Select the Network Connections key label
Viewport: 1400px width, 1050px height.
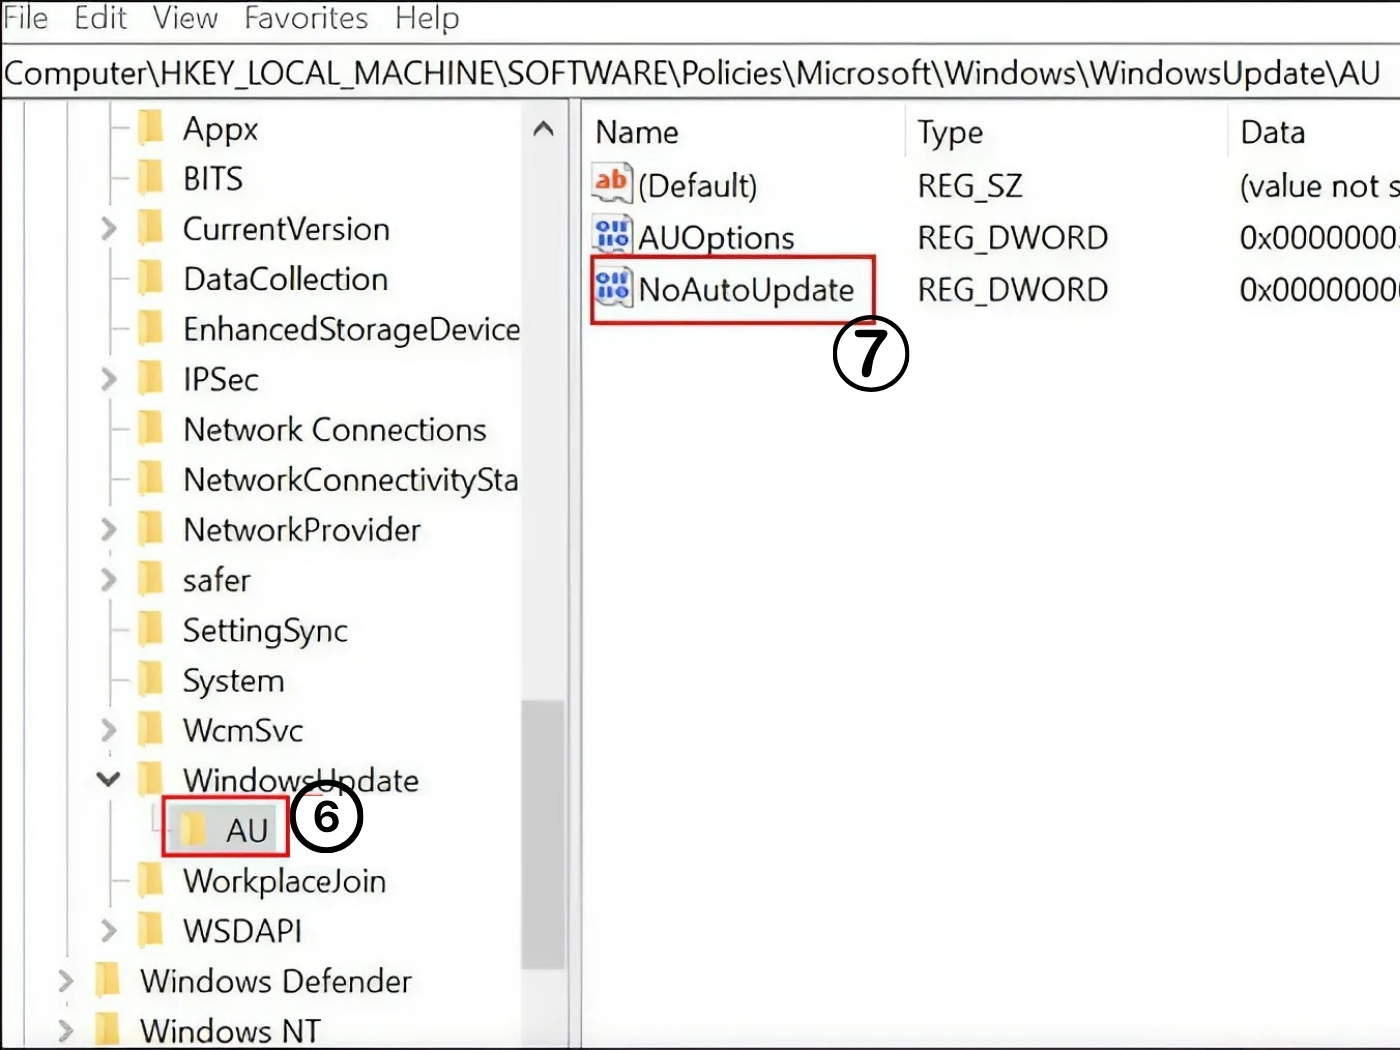point(335,429)
